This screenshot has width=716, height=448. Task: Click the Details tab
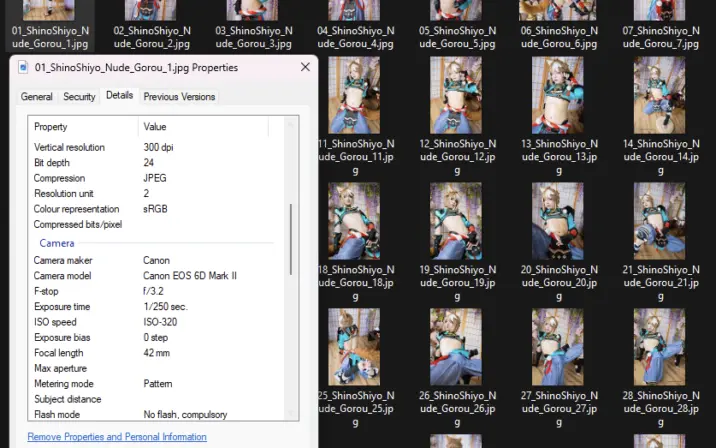click(119, 96)
